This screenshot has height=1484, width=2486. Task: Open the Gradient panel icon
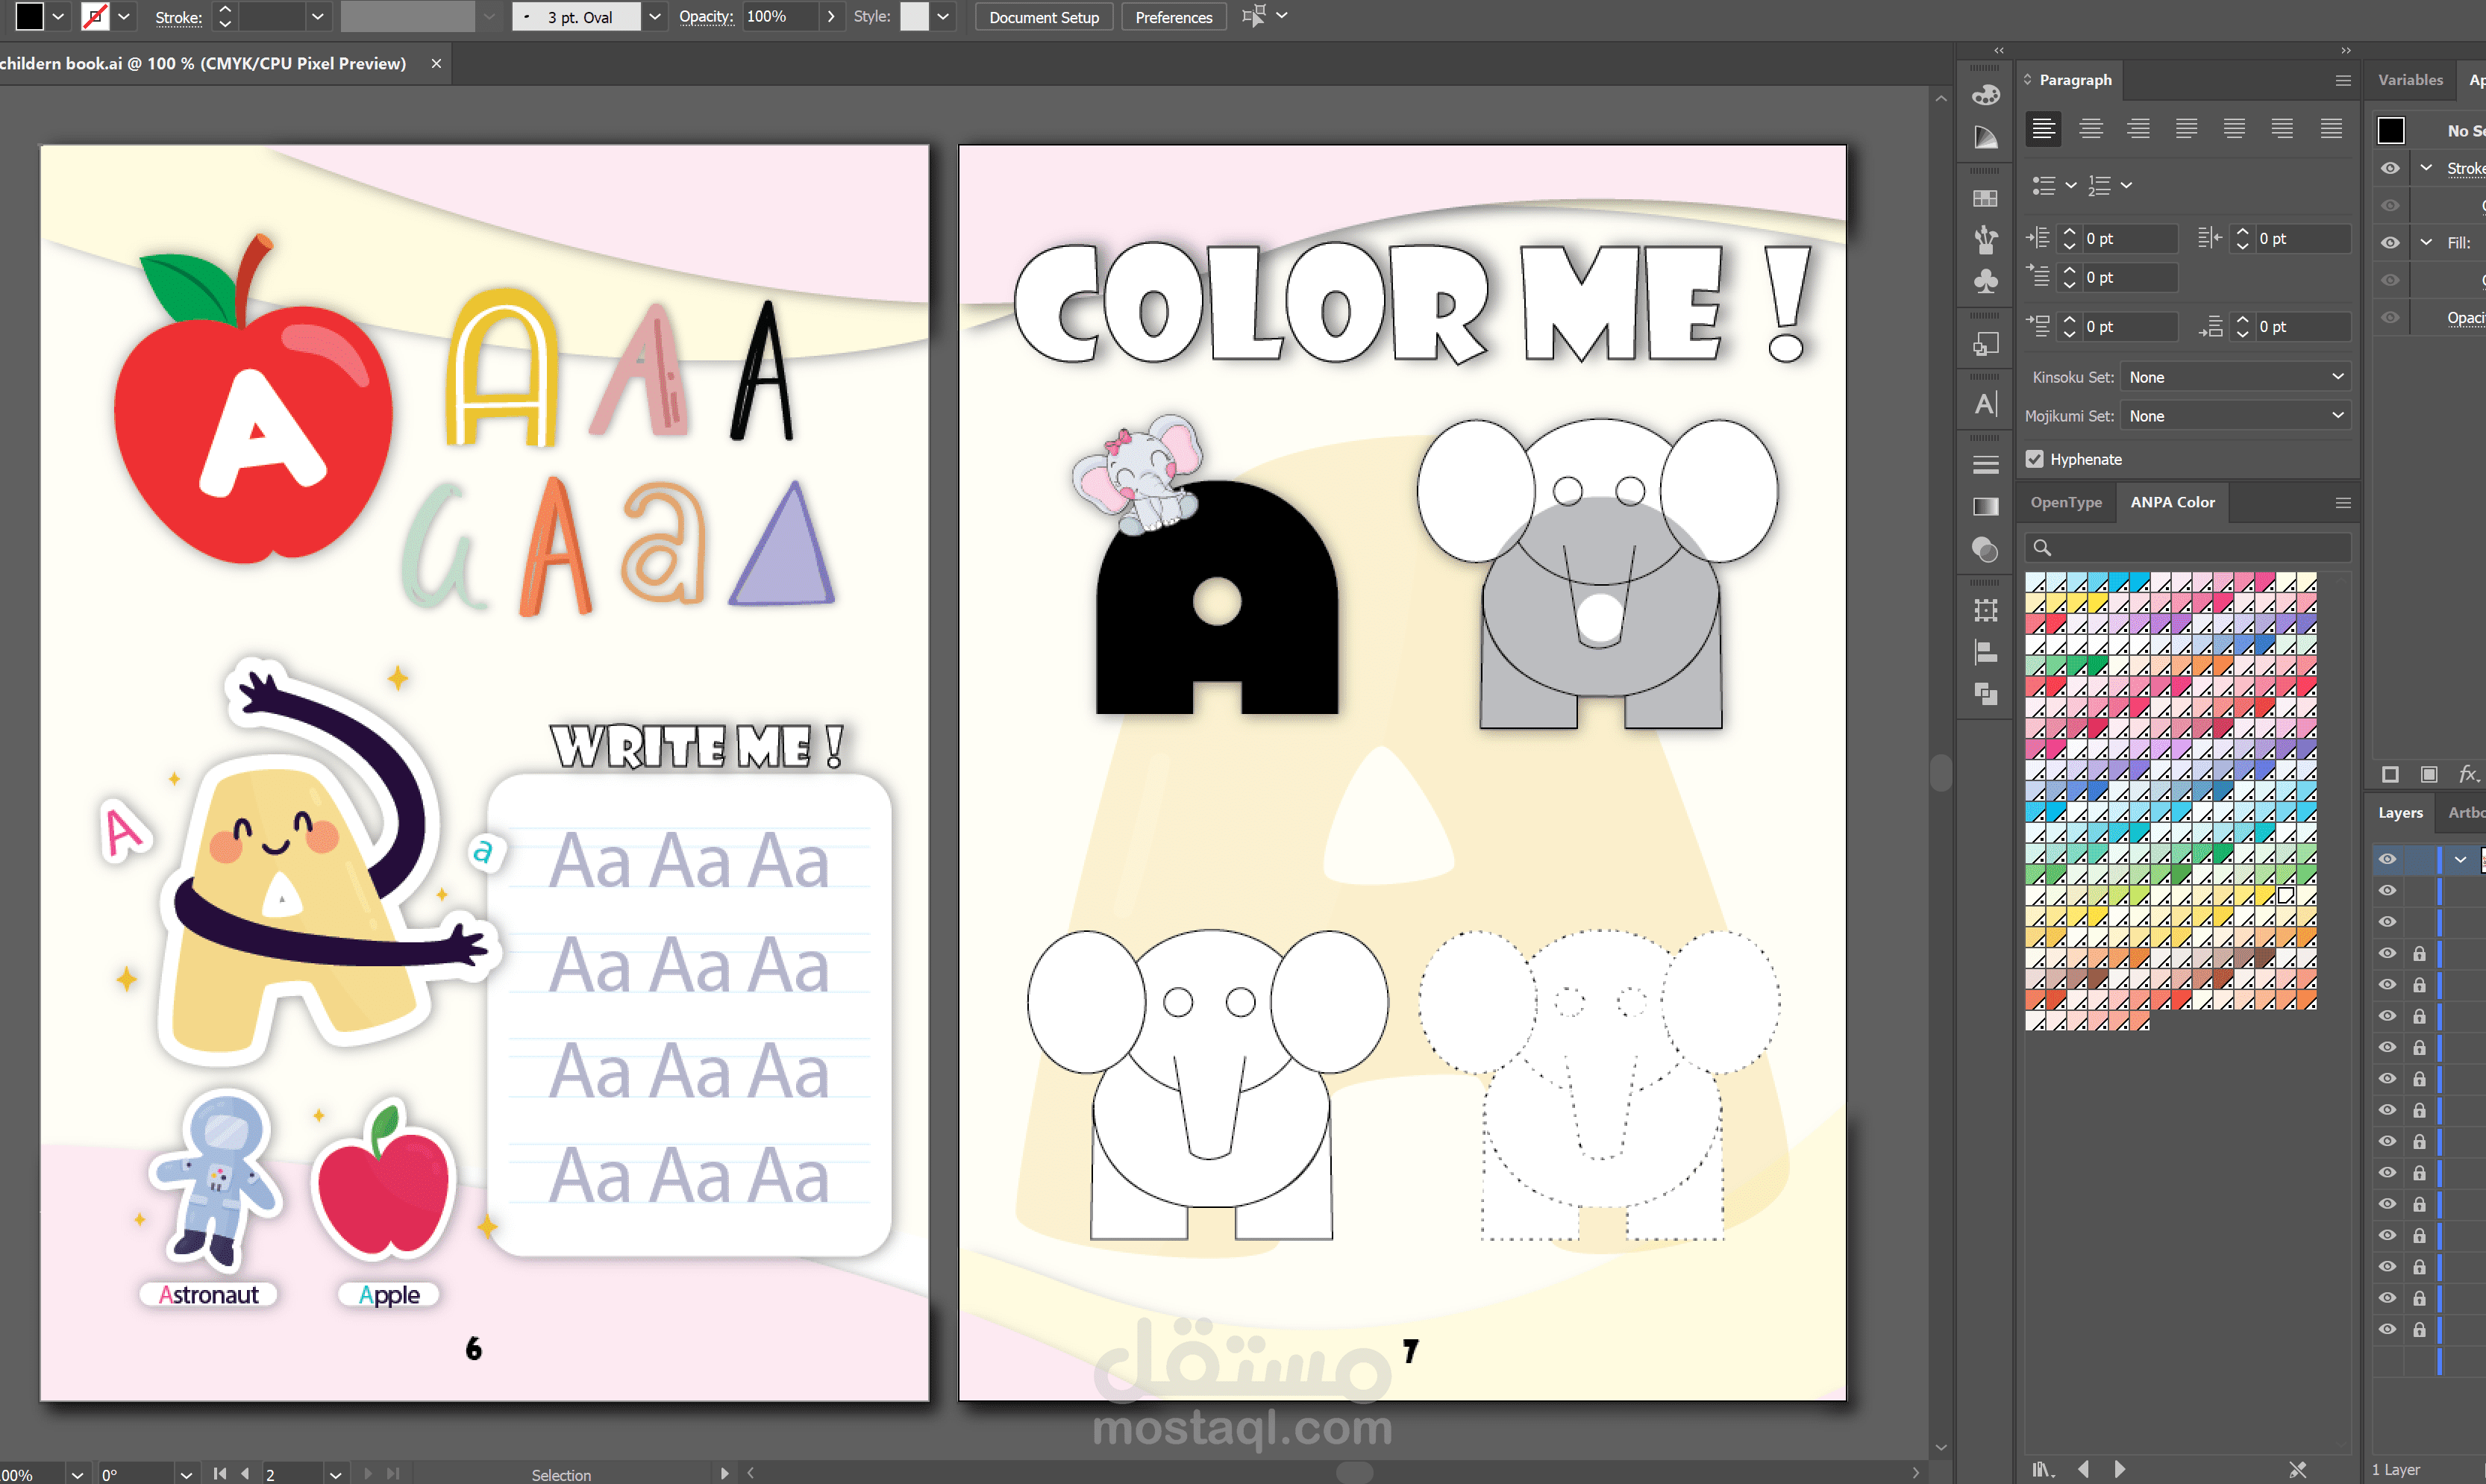tap(1985, 507)
